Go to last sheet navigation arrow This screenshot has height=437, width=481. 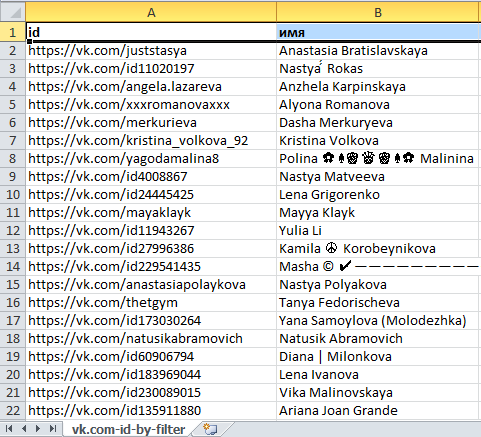pyautogui.click(x=53, y=428)
